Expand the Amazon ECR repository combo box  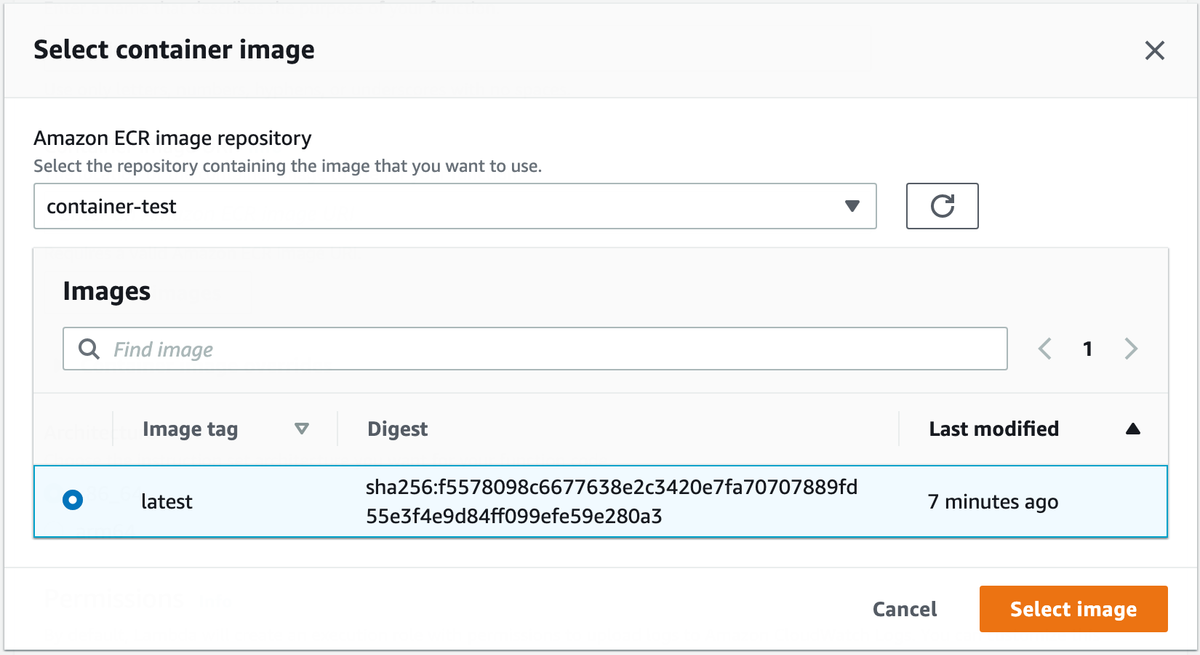[455, 205]
